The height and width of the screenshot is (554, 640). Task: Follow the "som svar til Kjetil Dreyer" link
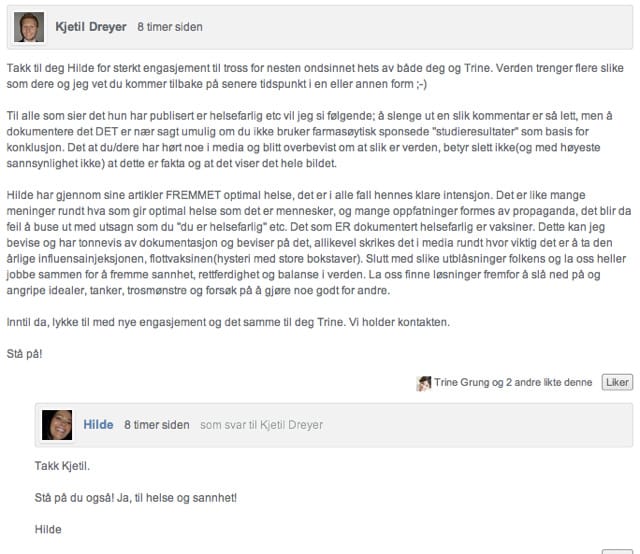coord(261,424)
